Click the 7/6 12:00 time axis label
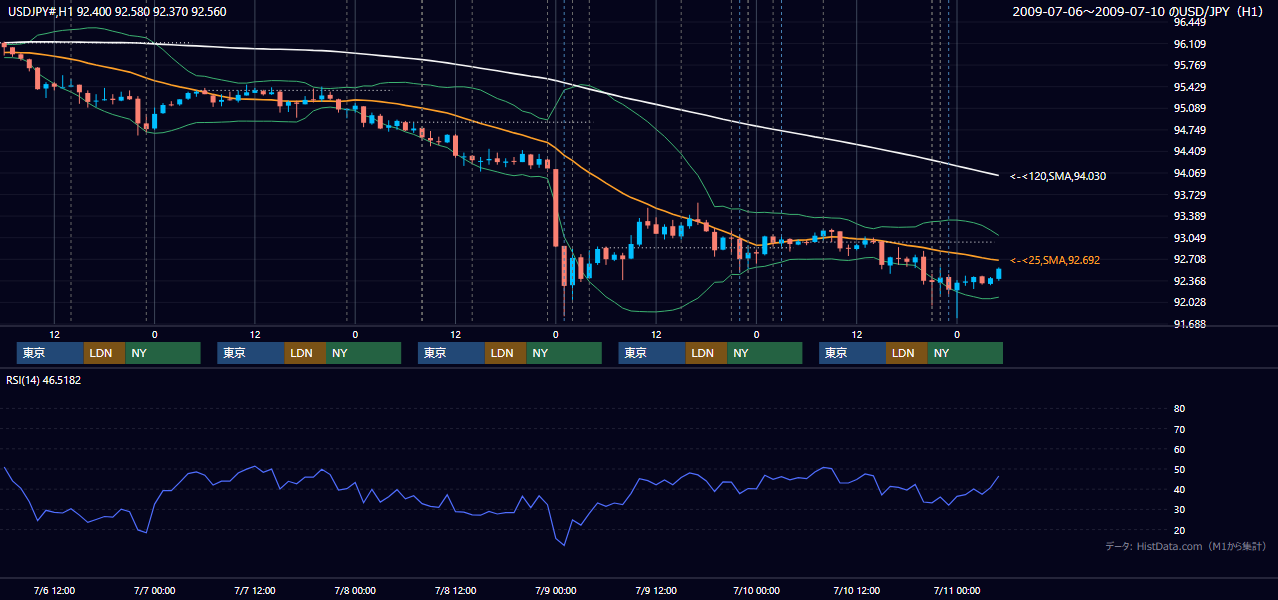1278x600 pixels. (x=54, y=590)
